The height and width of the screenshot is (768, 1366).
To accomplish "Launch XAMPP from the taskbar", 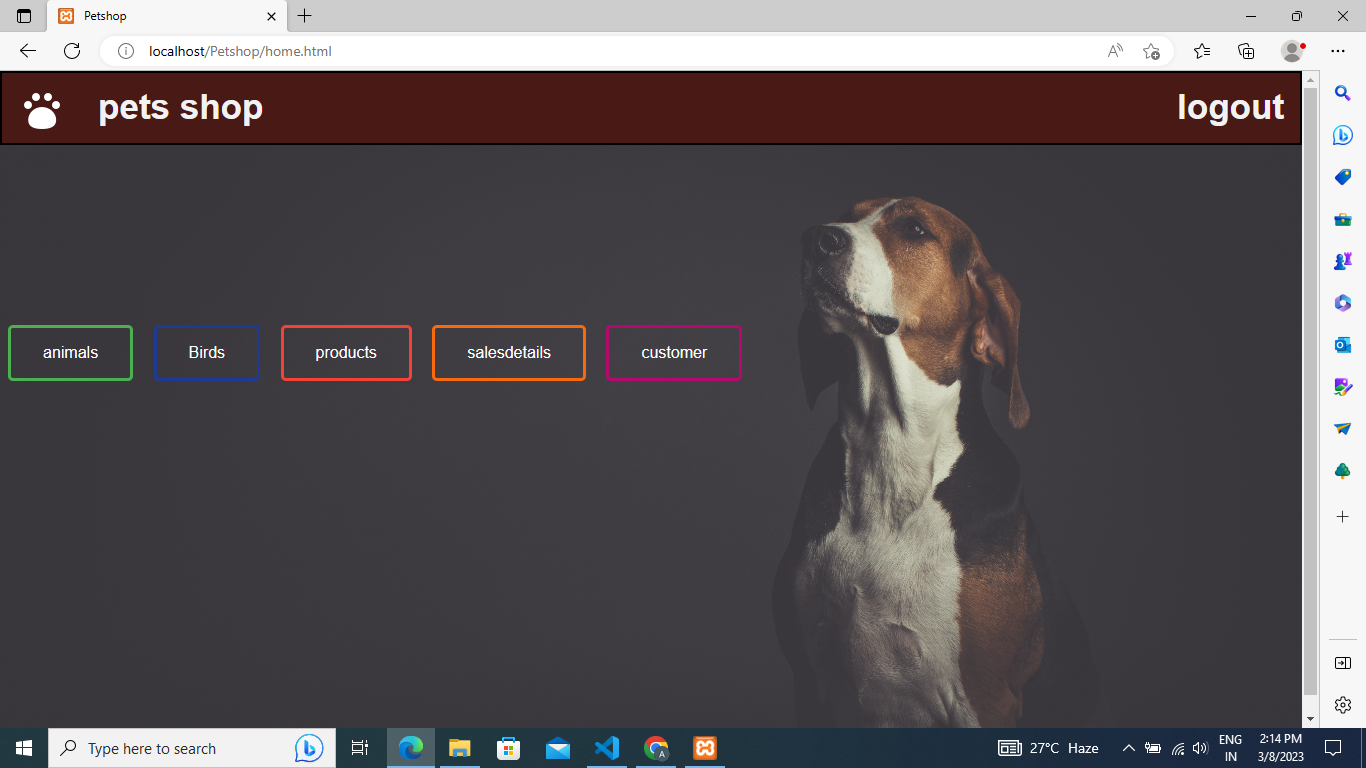I will click(705, 748).
